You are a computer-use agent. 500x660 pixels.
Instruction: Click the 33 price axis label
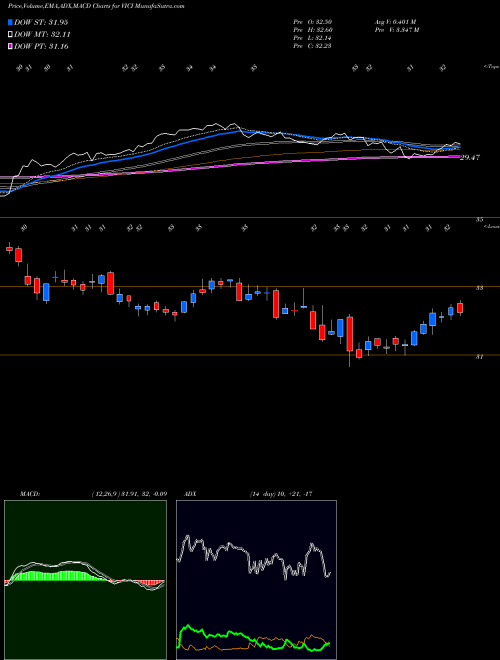[479, 288]
